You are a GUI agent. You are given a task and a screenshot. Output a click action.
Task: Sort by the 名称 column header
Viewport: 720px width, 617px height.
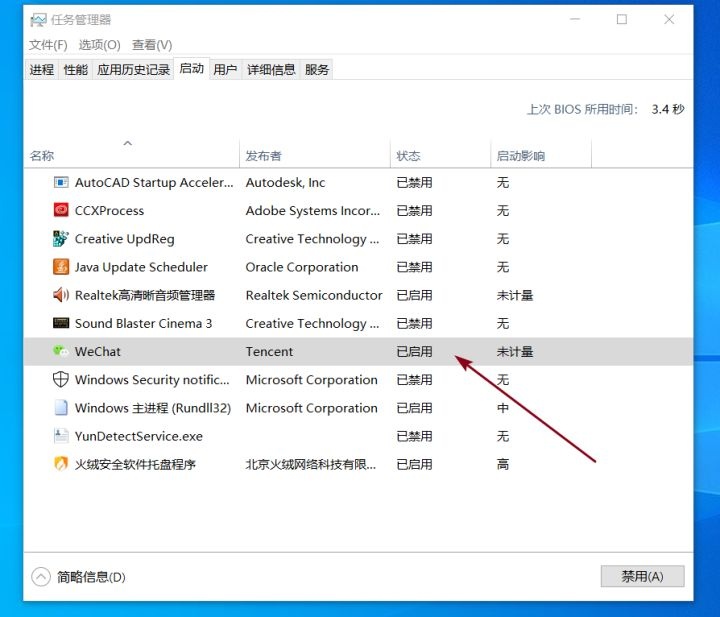click(42, 156)
